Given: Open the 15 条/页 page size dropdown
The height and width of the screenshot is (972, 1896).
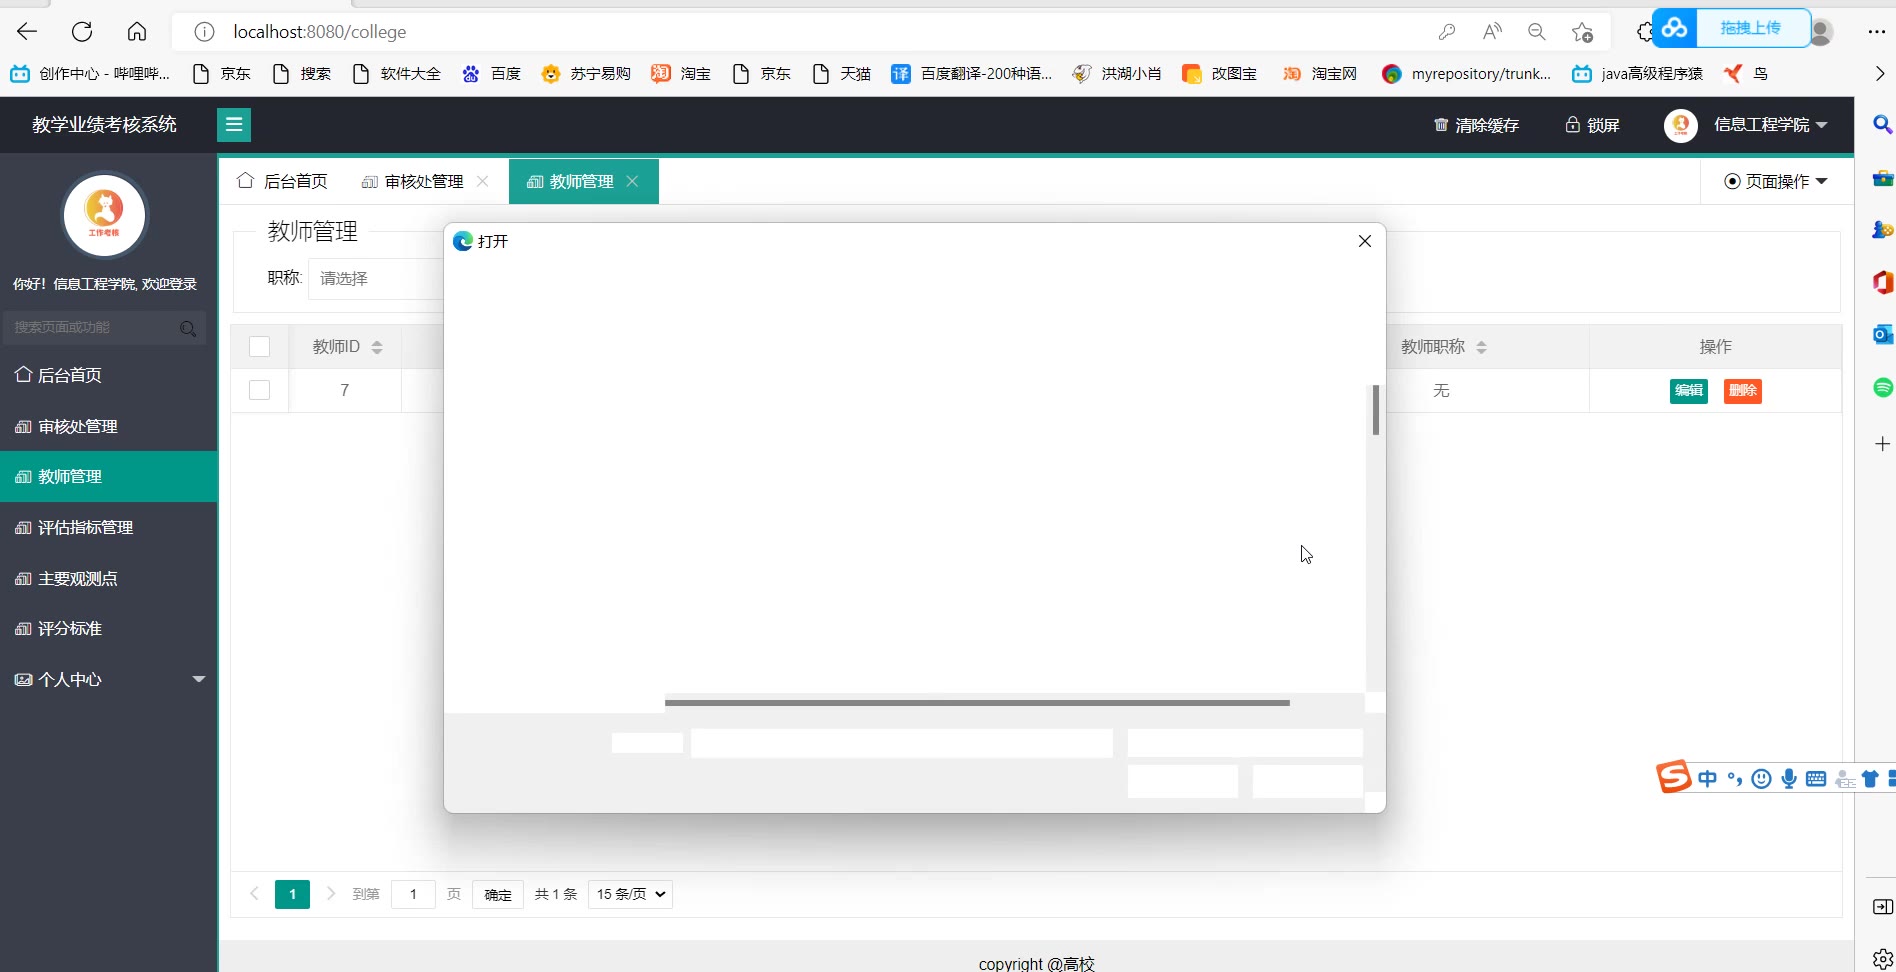Looking at the screenshot, I should click(x=630, y=894).
